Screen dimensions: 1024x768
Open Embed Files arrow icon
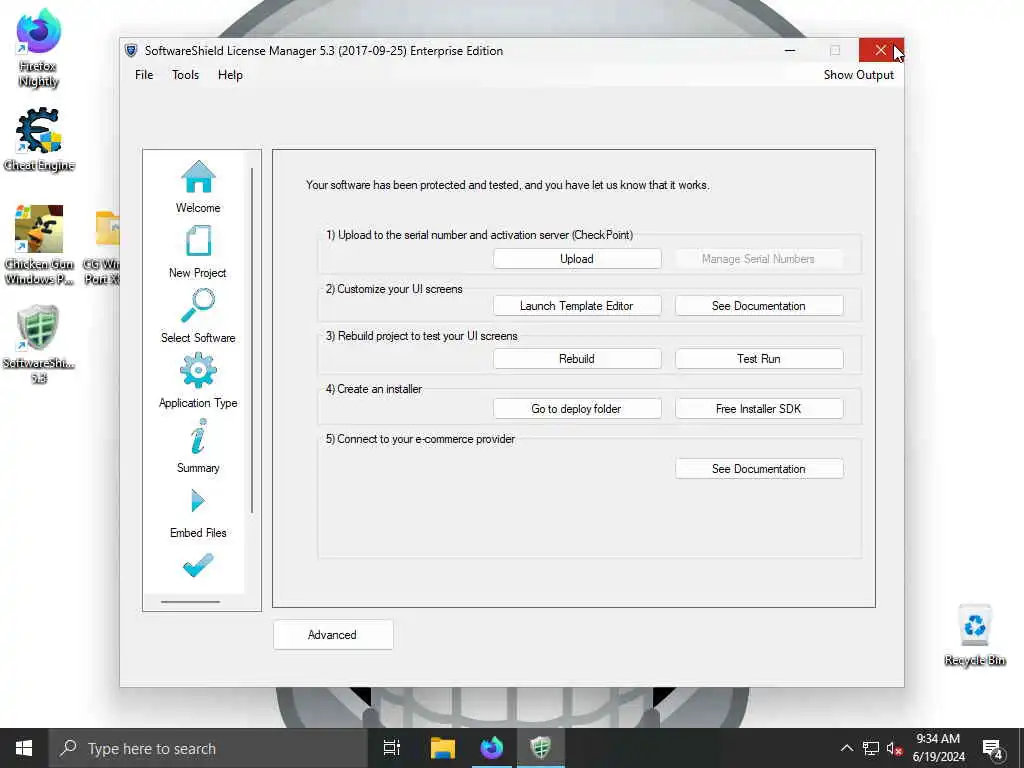coord(198,501)
